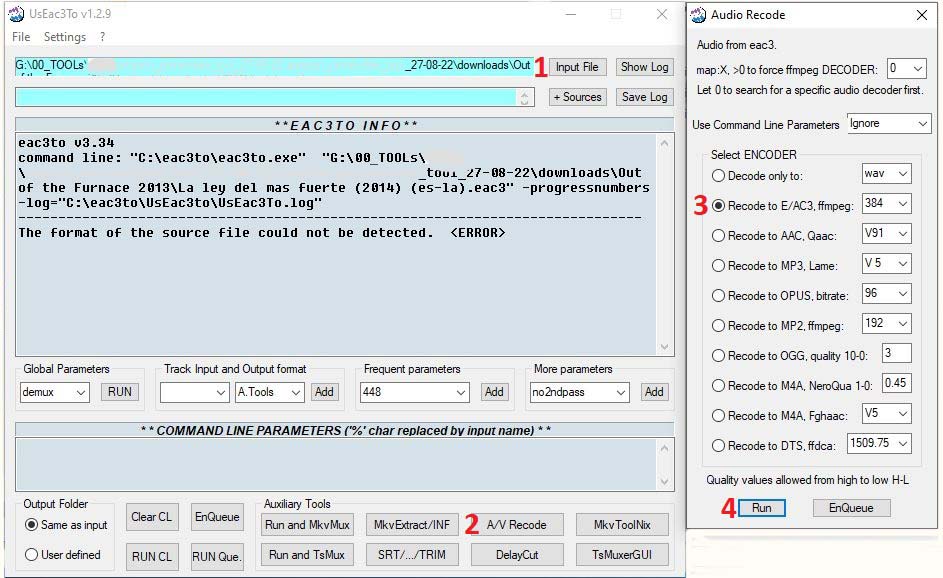Select Same as input output folder
The height and width of the screenshot is (578, 943).
pos(66,525)
